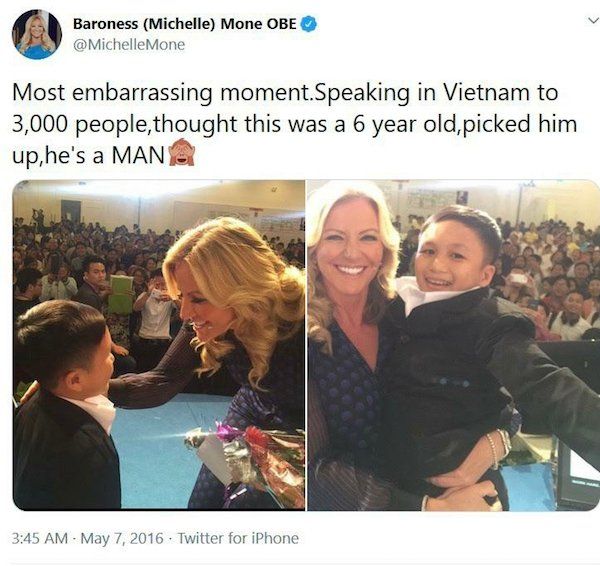Viewport: 600px width, 566px height.
Task: Expand the tweet options chevron
Action: coord(593,20)
